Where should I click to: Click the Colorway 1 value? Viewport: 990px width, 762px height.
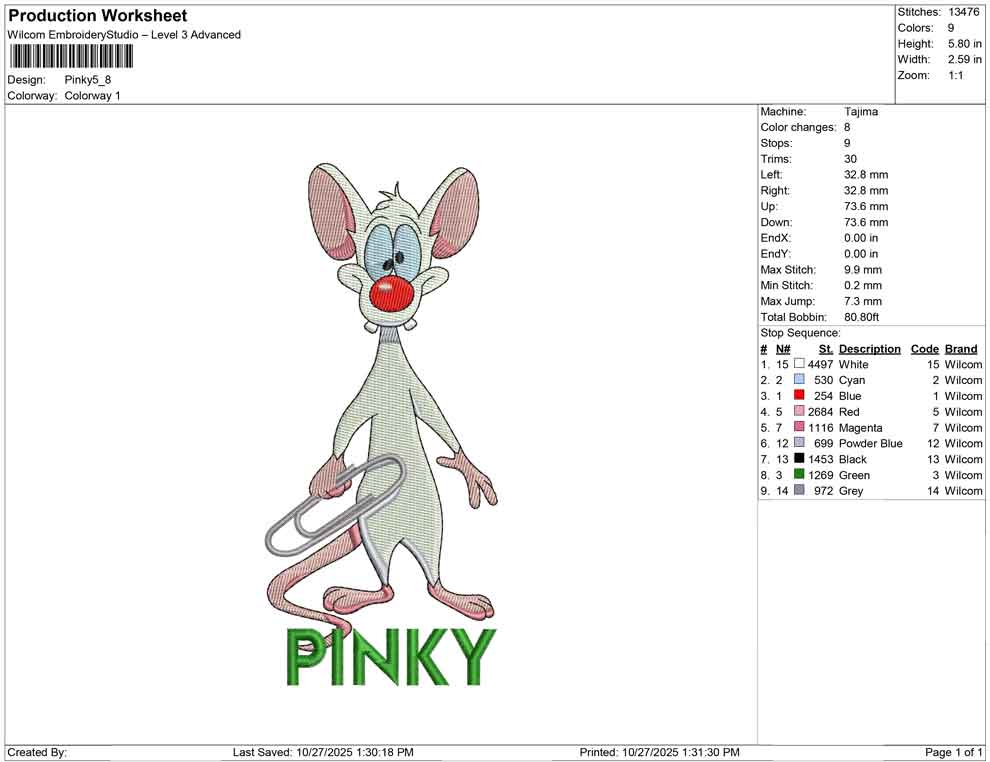tap(92, 96)
